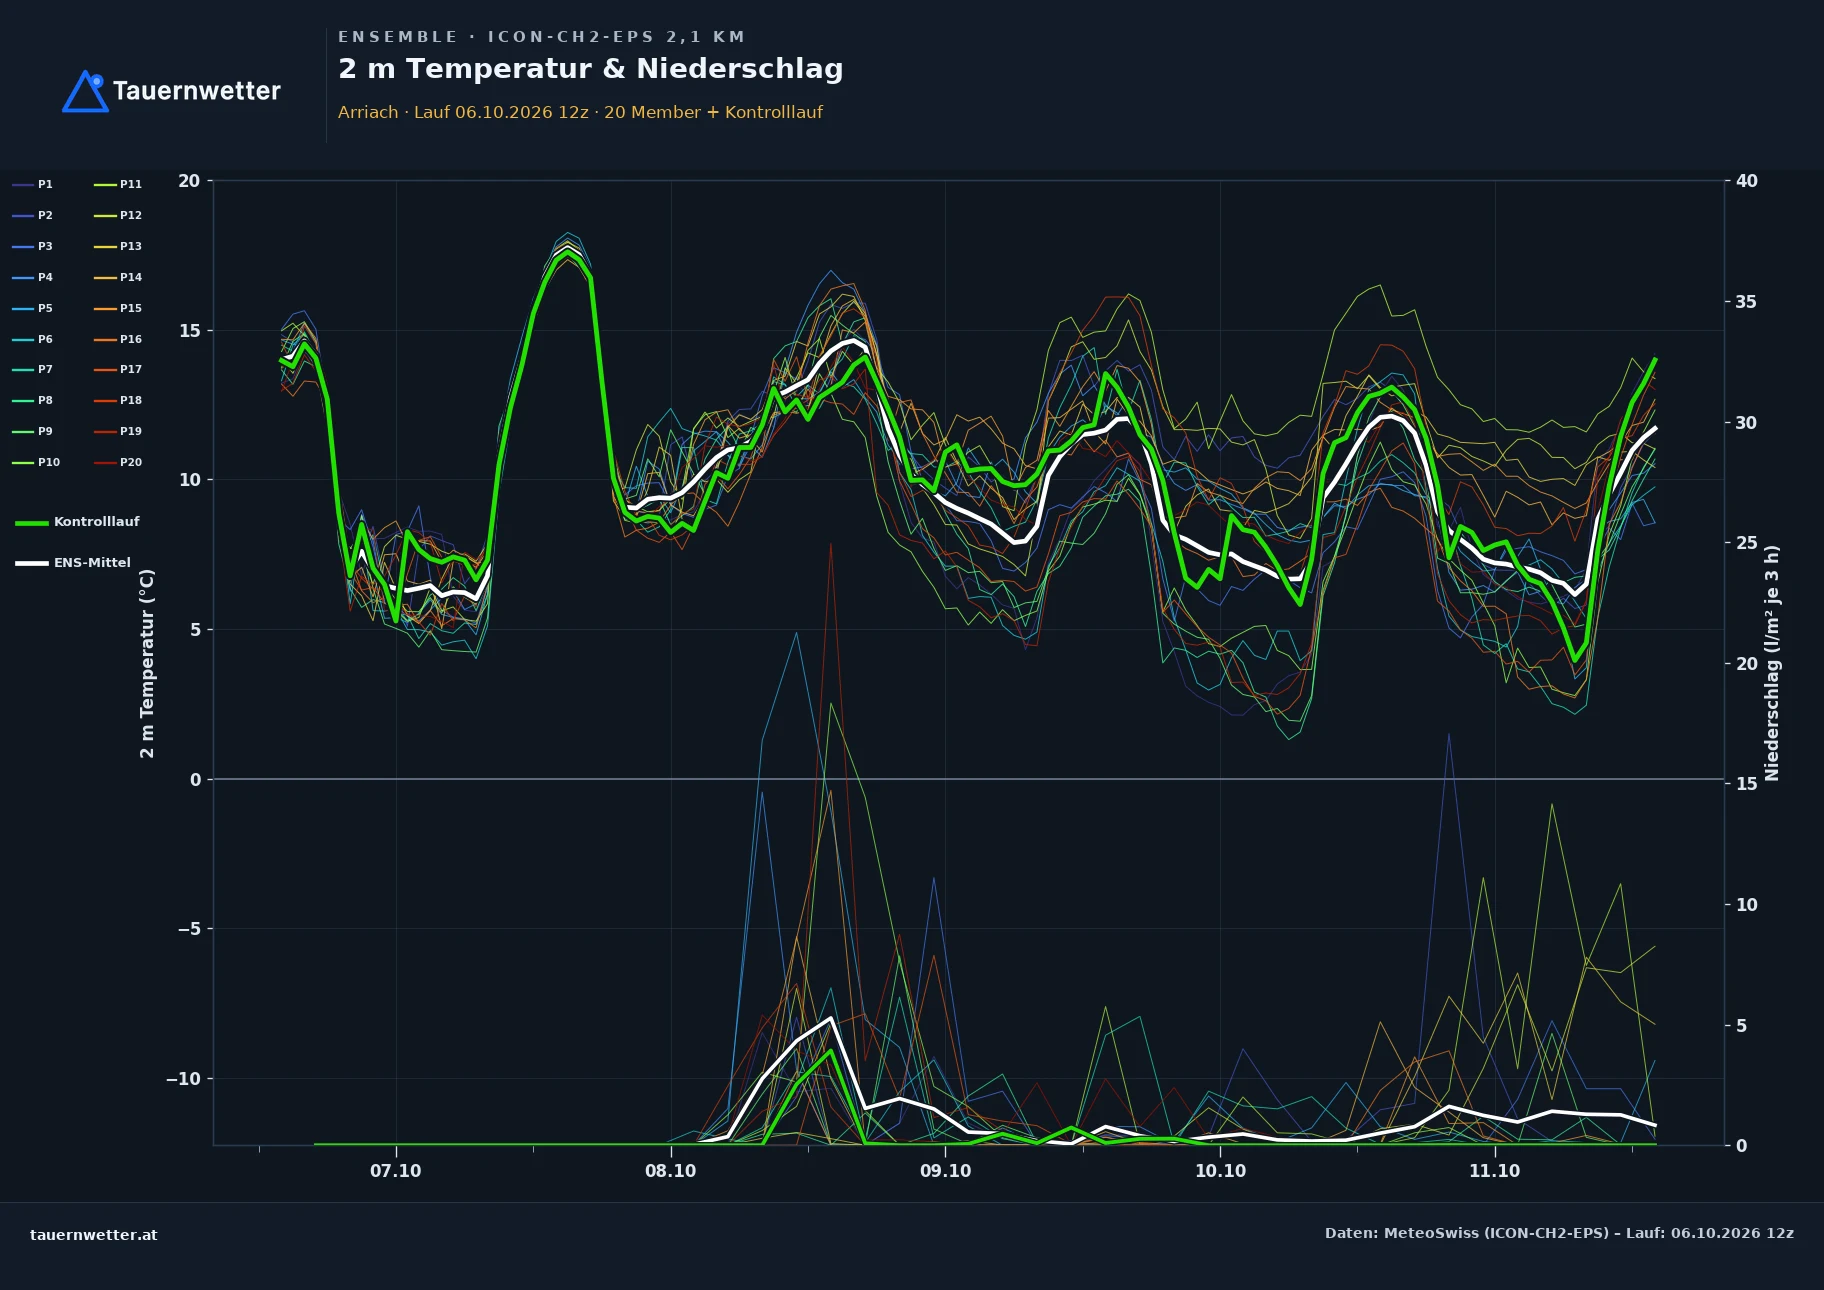
Task: Click the 30 precipitation axis tick
Action: [1747, 423]
